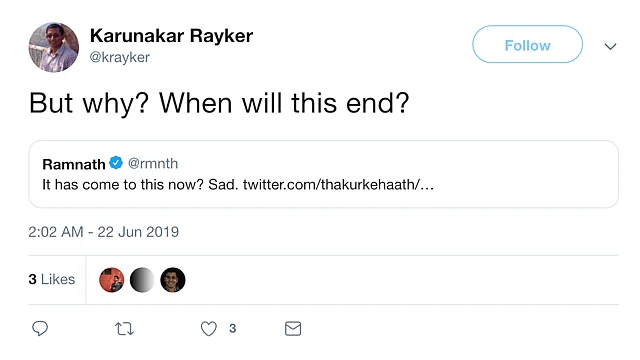Open the first liker's red avatar
This screenshot has width=640, height=360.
click(x=111, y=280)
